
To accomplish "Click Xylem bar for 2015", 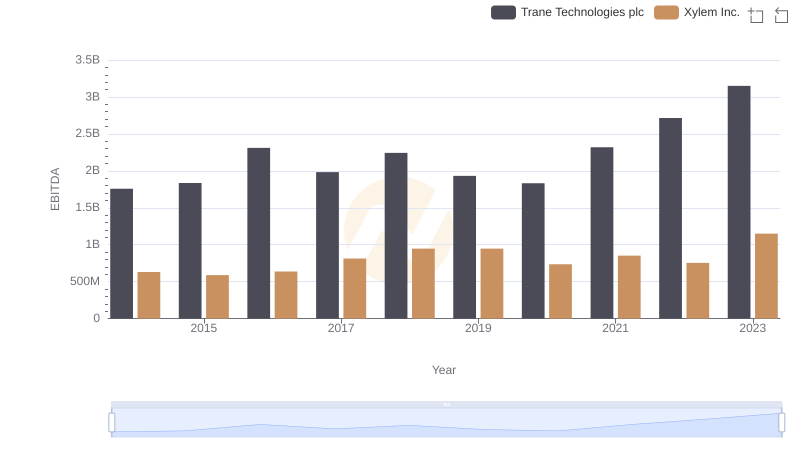I will click(217, 297).
